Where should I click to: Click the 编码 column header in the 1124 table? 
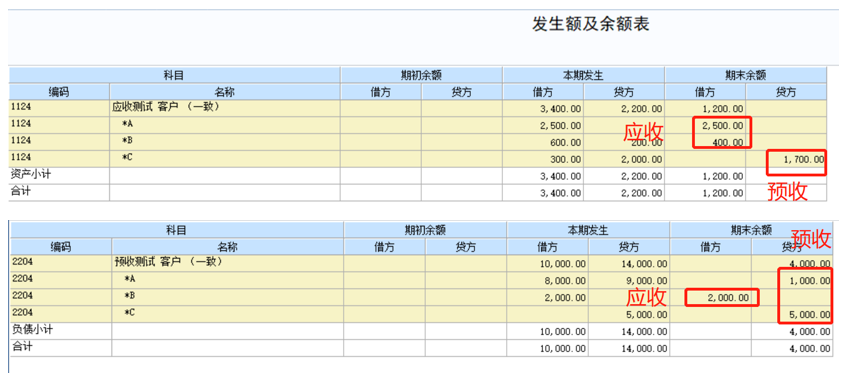click(59, 92)
